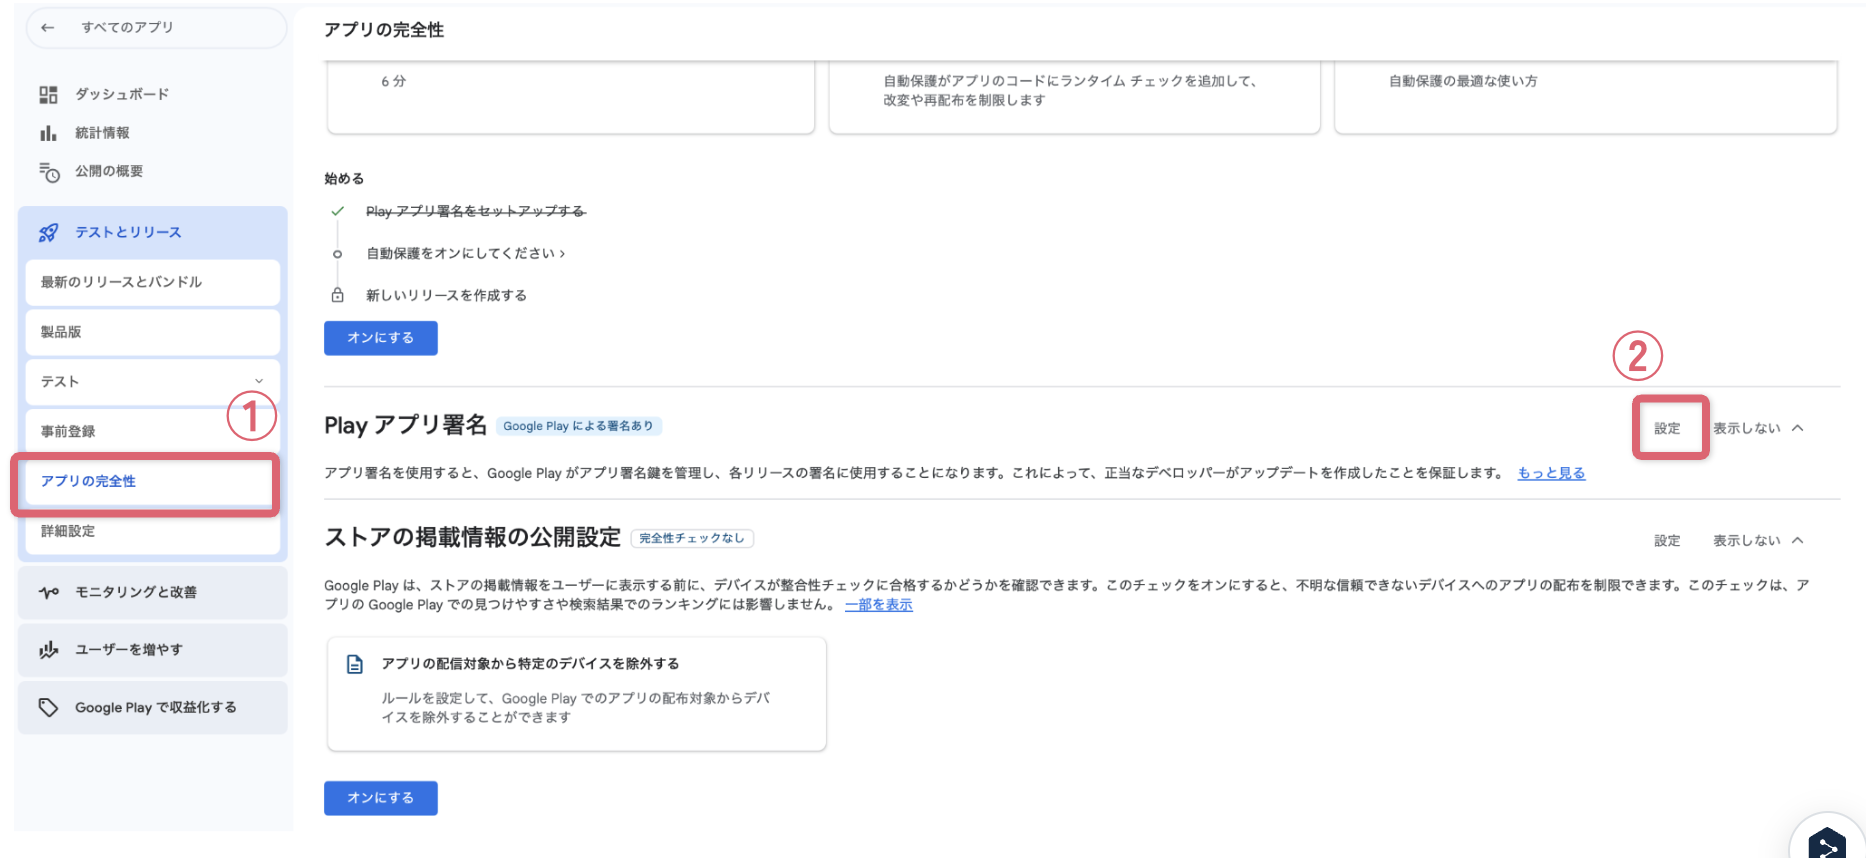This screenshot has width=1866, height=858.
Task: Click the lock icon beside 新しいリリースを作成する
Action: [x=338, y=295]
